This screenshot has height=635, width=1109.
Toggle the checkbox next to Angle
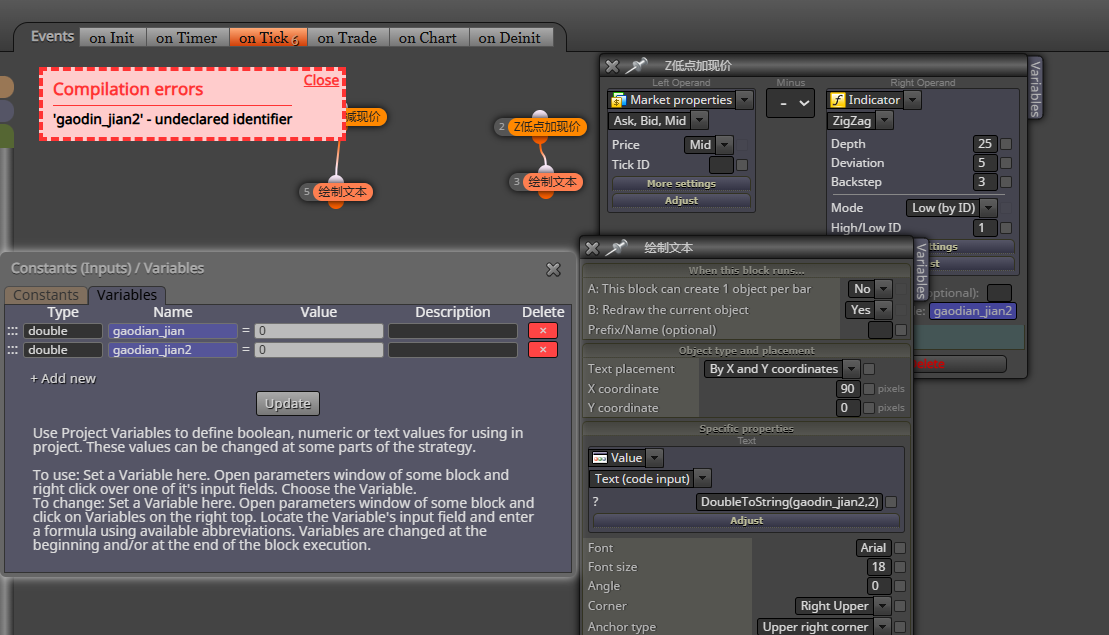900,586
